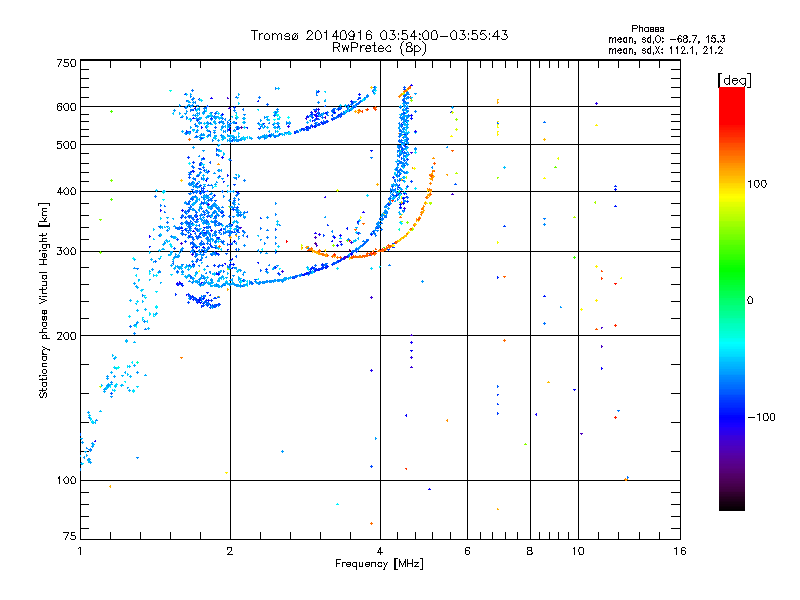Click the plot title 'Tromsø 20140916 03:54:00-03:55:43'
The width and height of the screenshot is (800, 600).
pos(379,35)
